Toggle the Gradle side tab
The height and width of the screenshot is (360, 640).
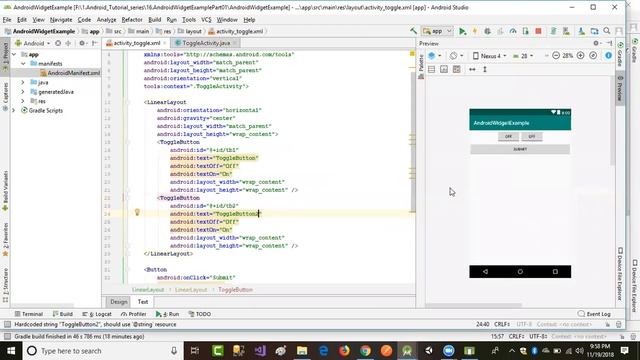click(x=620, y=55)
